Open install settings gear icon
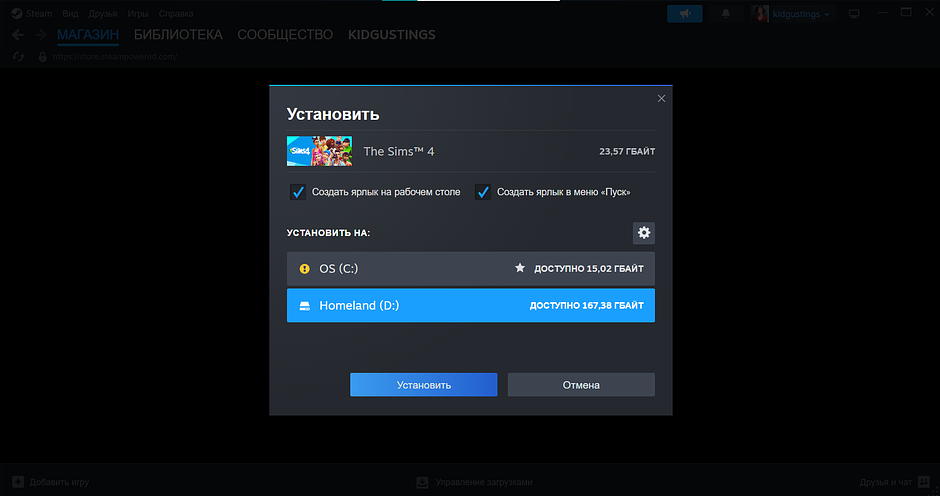This screenshot has width=940, height=496. click(x=643, y=233)
